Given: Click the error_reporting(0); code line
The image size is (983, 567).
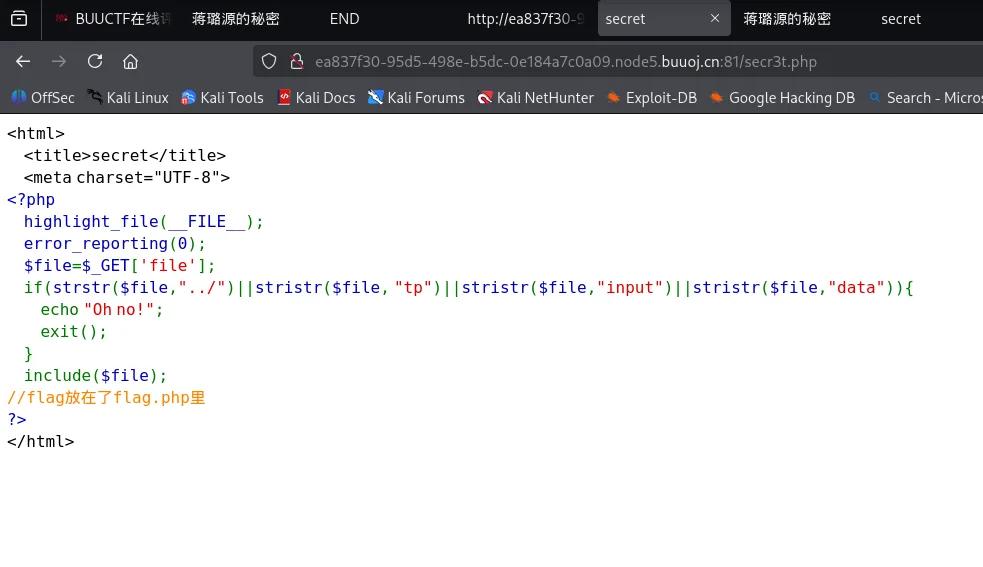Looking at the screenshot, I should tap(115, 243).
